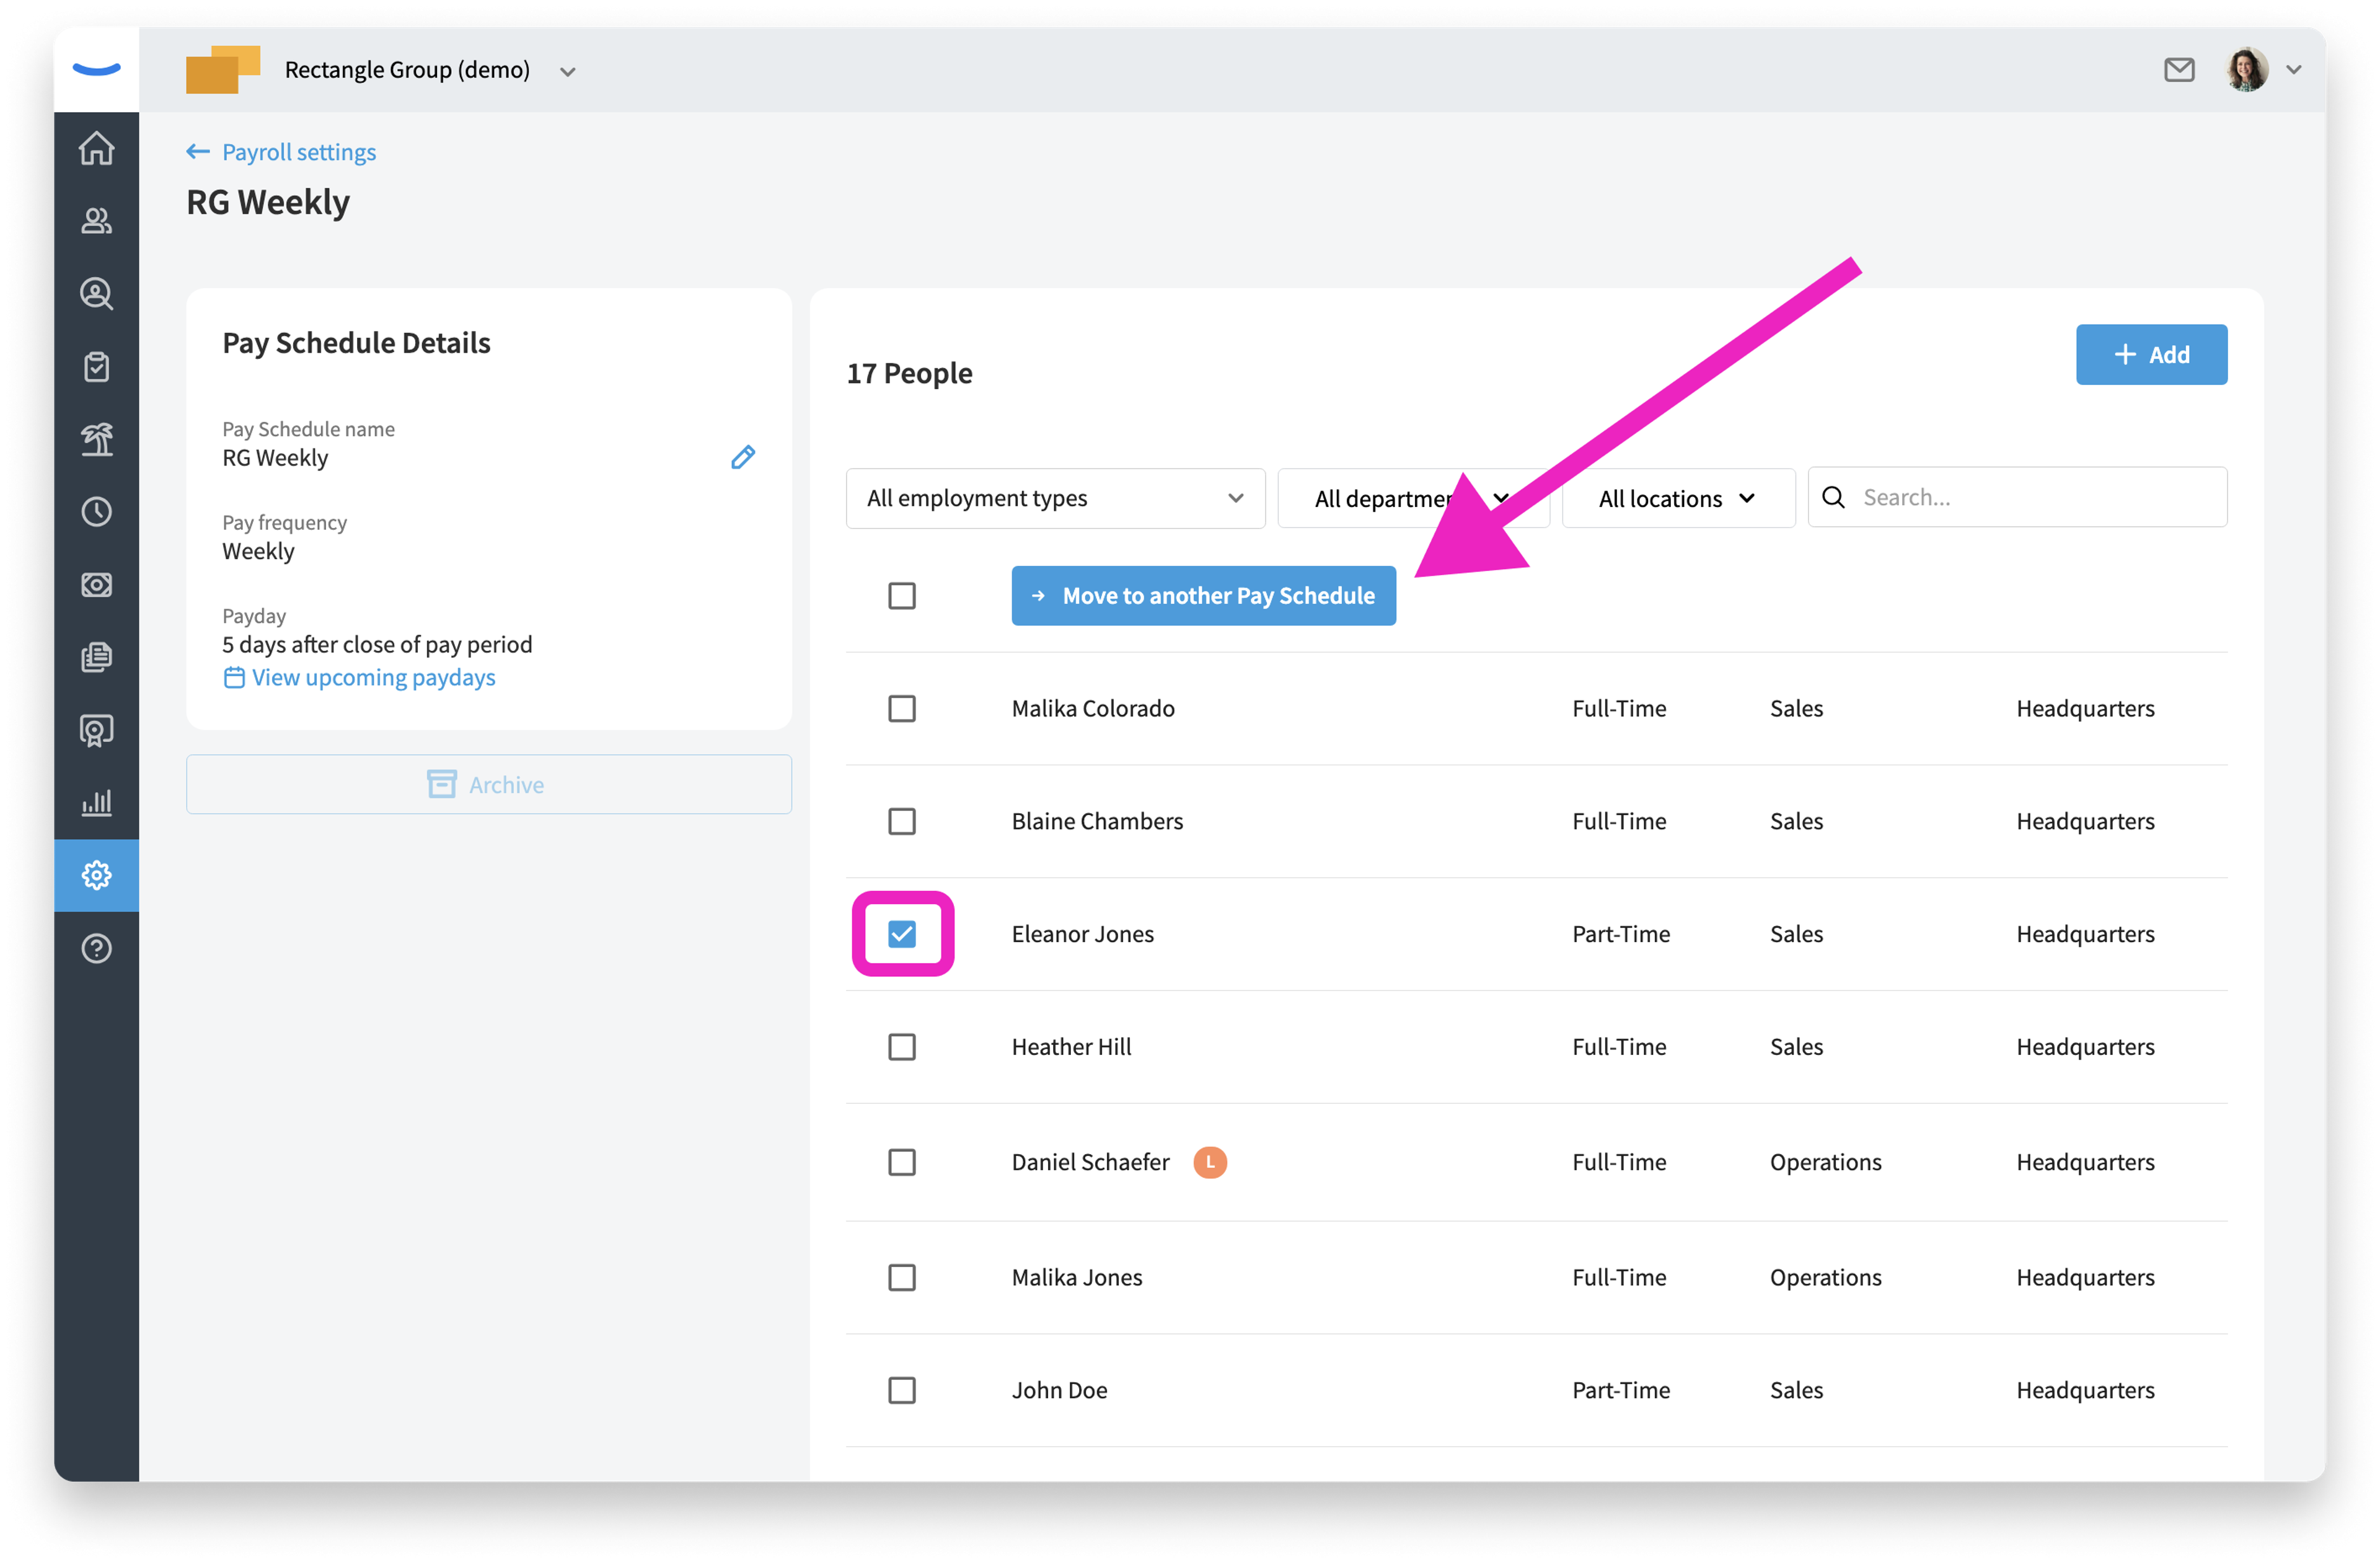Toggle the select-all people checkbox
The image size is (2380, 1562).
click(x=902, y=596)
